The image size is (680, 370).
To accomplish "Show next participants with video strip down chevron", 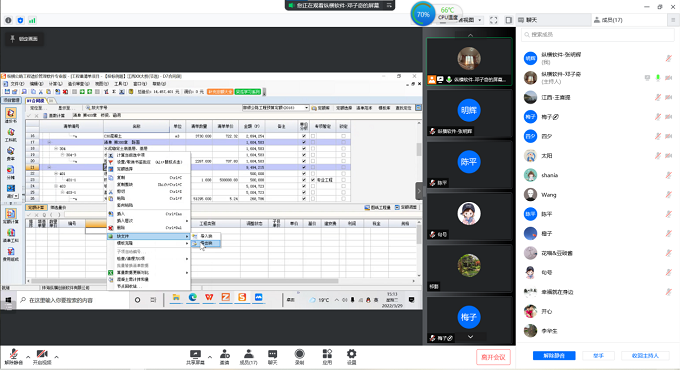I will pos(470,337).
